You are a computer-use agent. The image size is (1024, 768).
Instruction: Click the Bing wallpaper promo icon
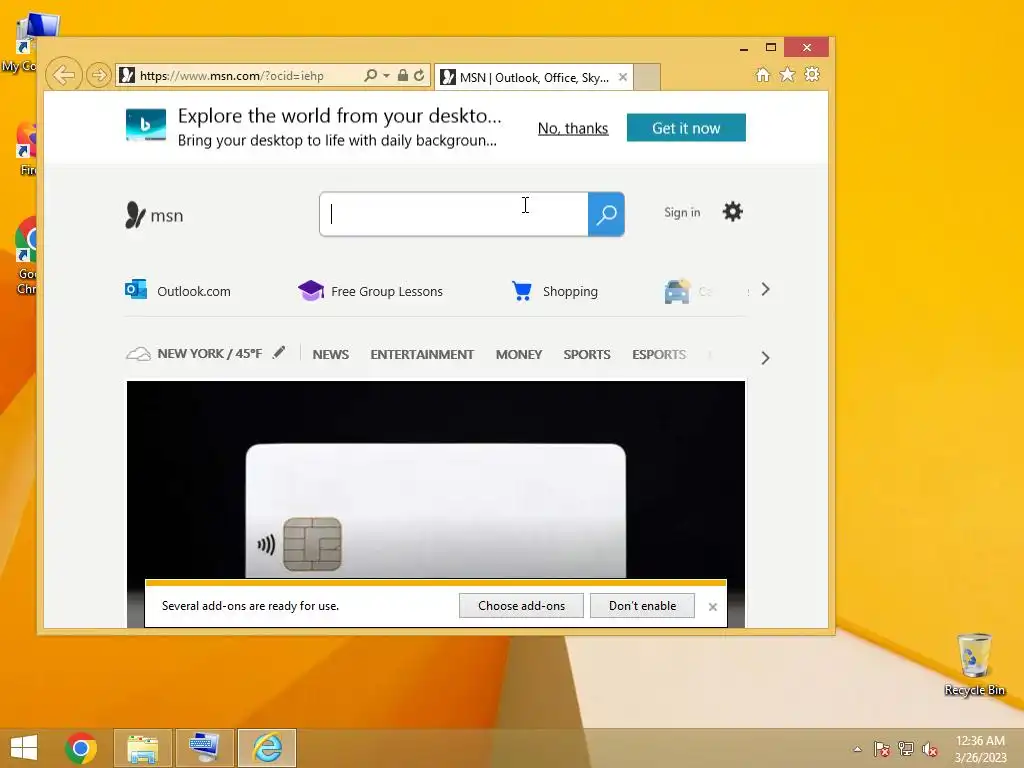[x=146, y=125]
